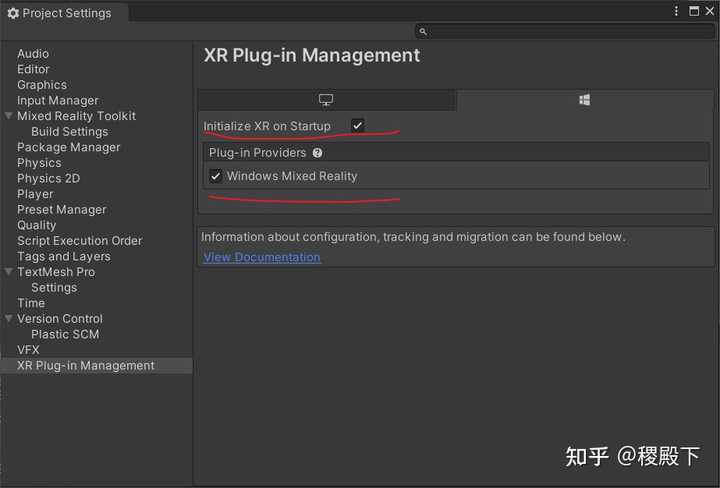Click the Project Settings gear icon
This screenshot has height=488, width=720.
13,13
